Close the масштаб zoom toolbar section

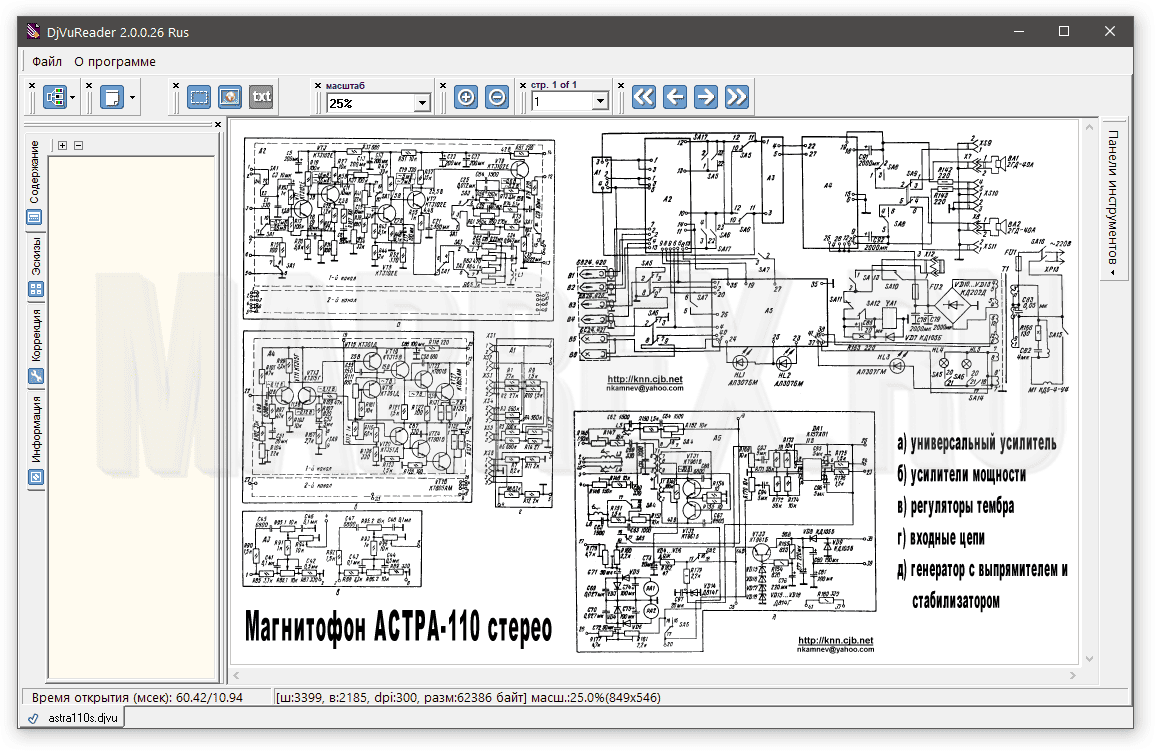point(318,85)
